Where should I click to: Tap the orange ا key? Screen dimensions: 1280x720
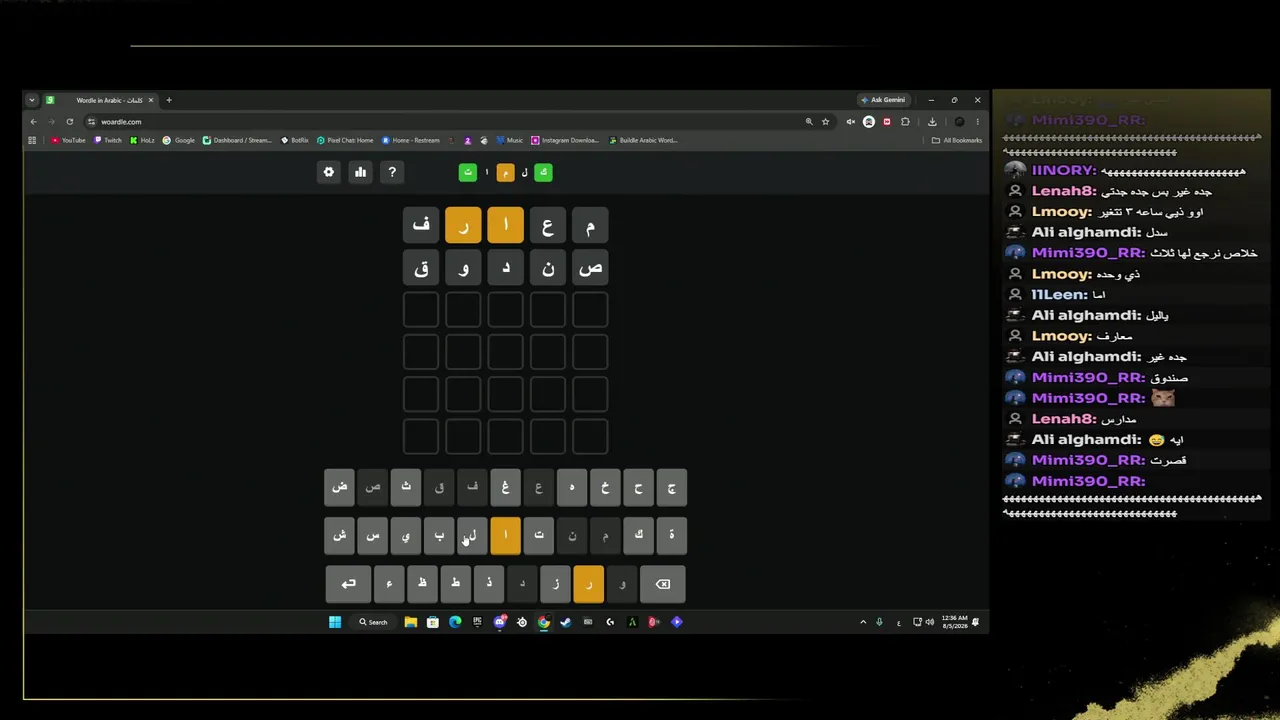click(x=505, y=535)
